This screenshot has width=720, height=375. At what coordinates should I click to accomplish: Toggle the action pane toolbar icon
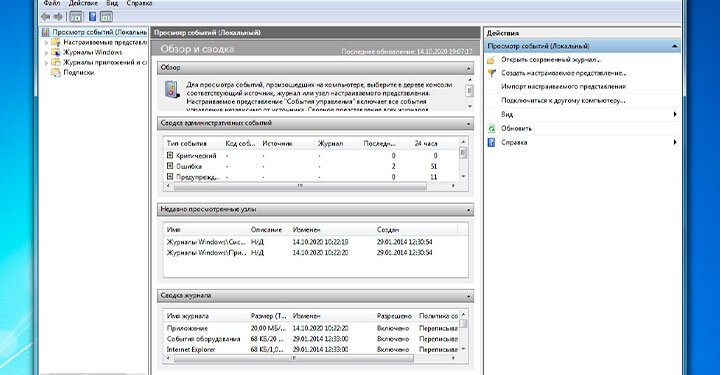(x=106, y=17)
